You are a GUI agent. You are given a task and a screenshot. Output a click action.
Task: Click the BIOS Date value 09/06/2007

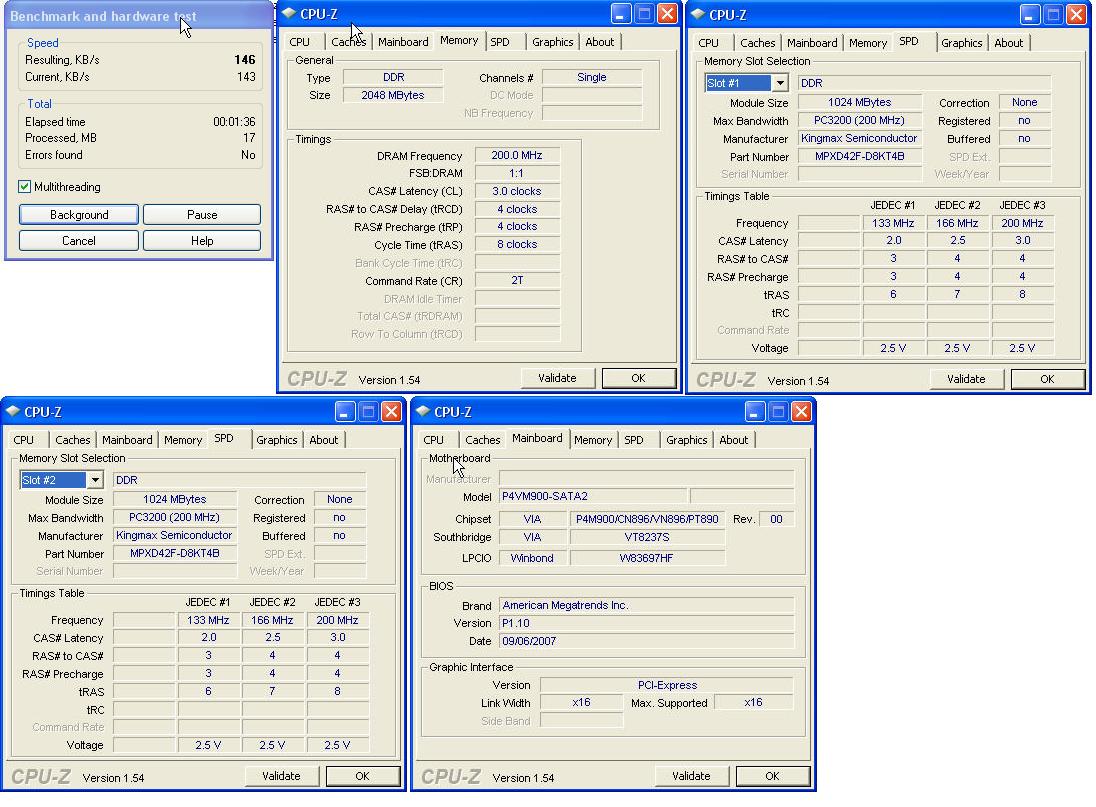coord(647,641)
